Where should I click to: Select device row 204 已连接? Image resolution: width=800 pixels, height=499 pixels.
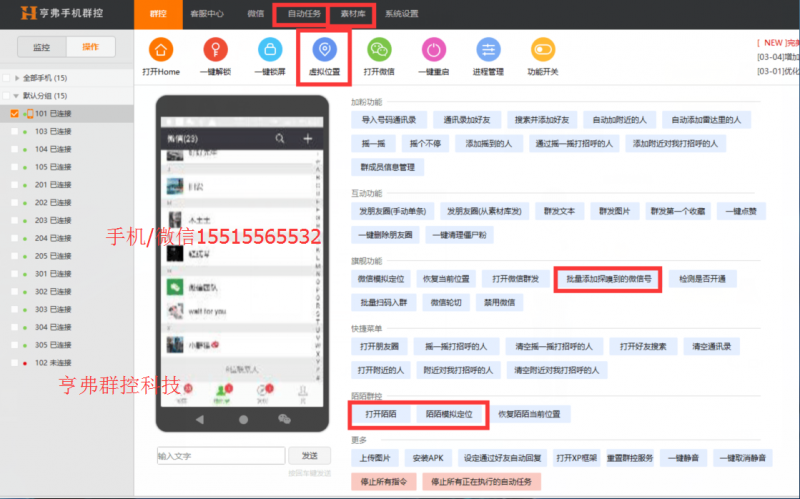click(67, 238)
